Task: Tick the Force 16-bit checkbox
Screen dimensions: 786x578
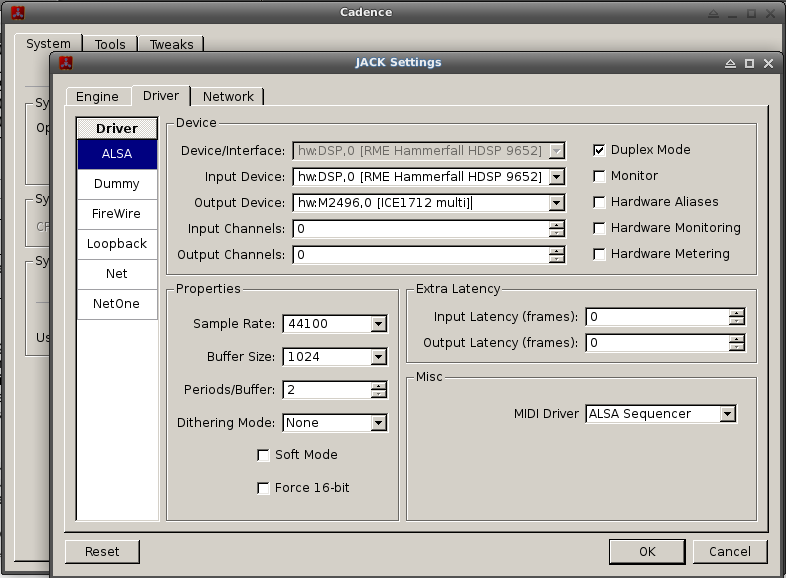Action: coord(264,488)
